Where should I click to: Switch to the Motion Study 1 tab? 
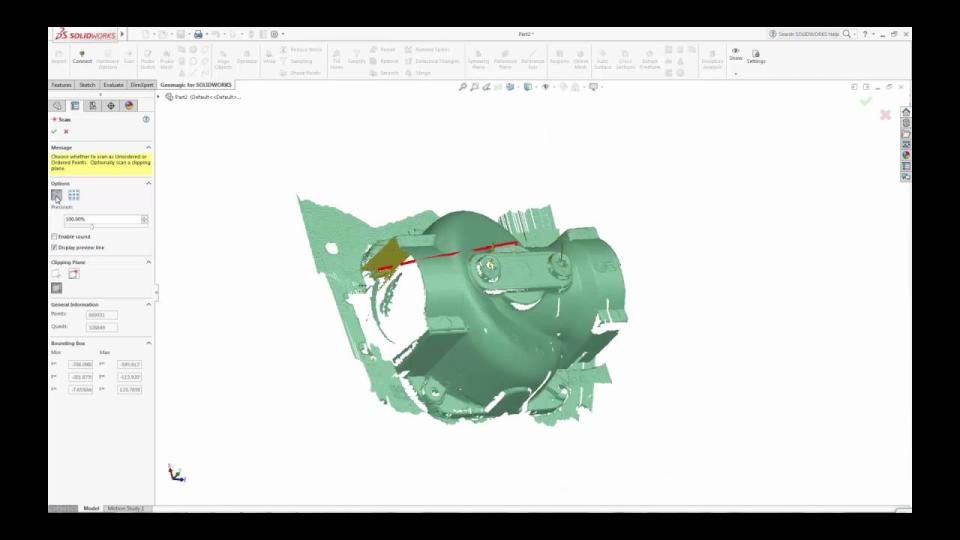(x=126, y=508)
